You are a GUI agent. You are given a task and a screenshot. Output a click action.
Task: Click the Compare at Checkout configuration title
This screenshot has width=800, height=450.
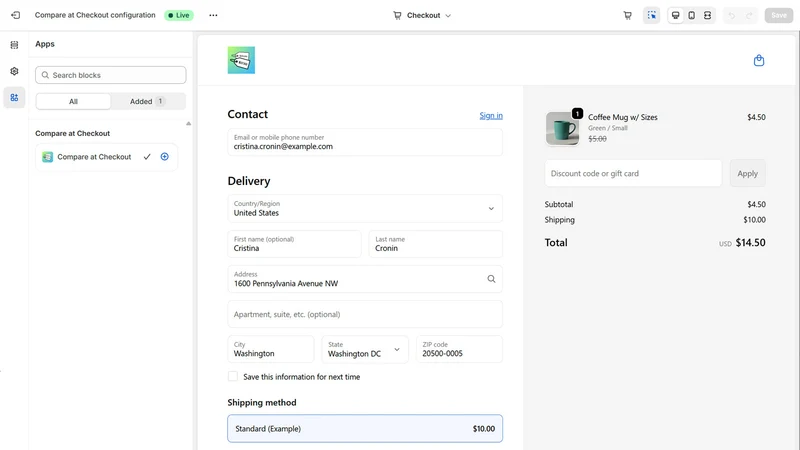(x=95, y=15)
